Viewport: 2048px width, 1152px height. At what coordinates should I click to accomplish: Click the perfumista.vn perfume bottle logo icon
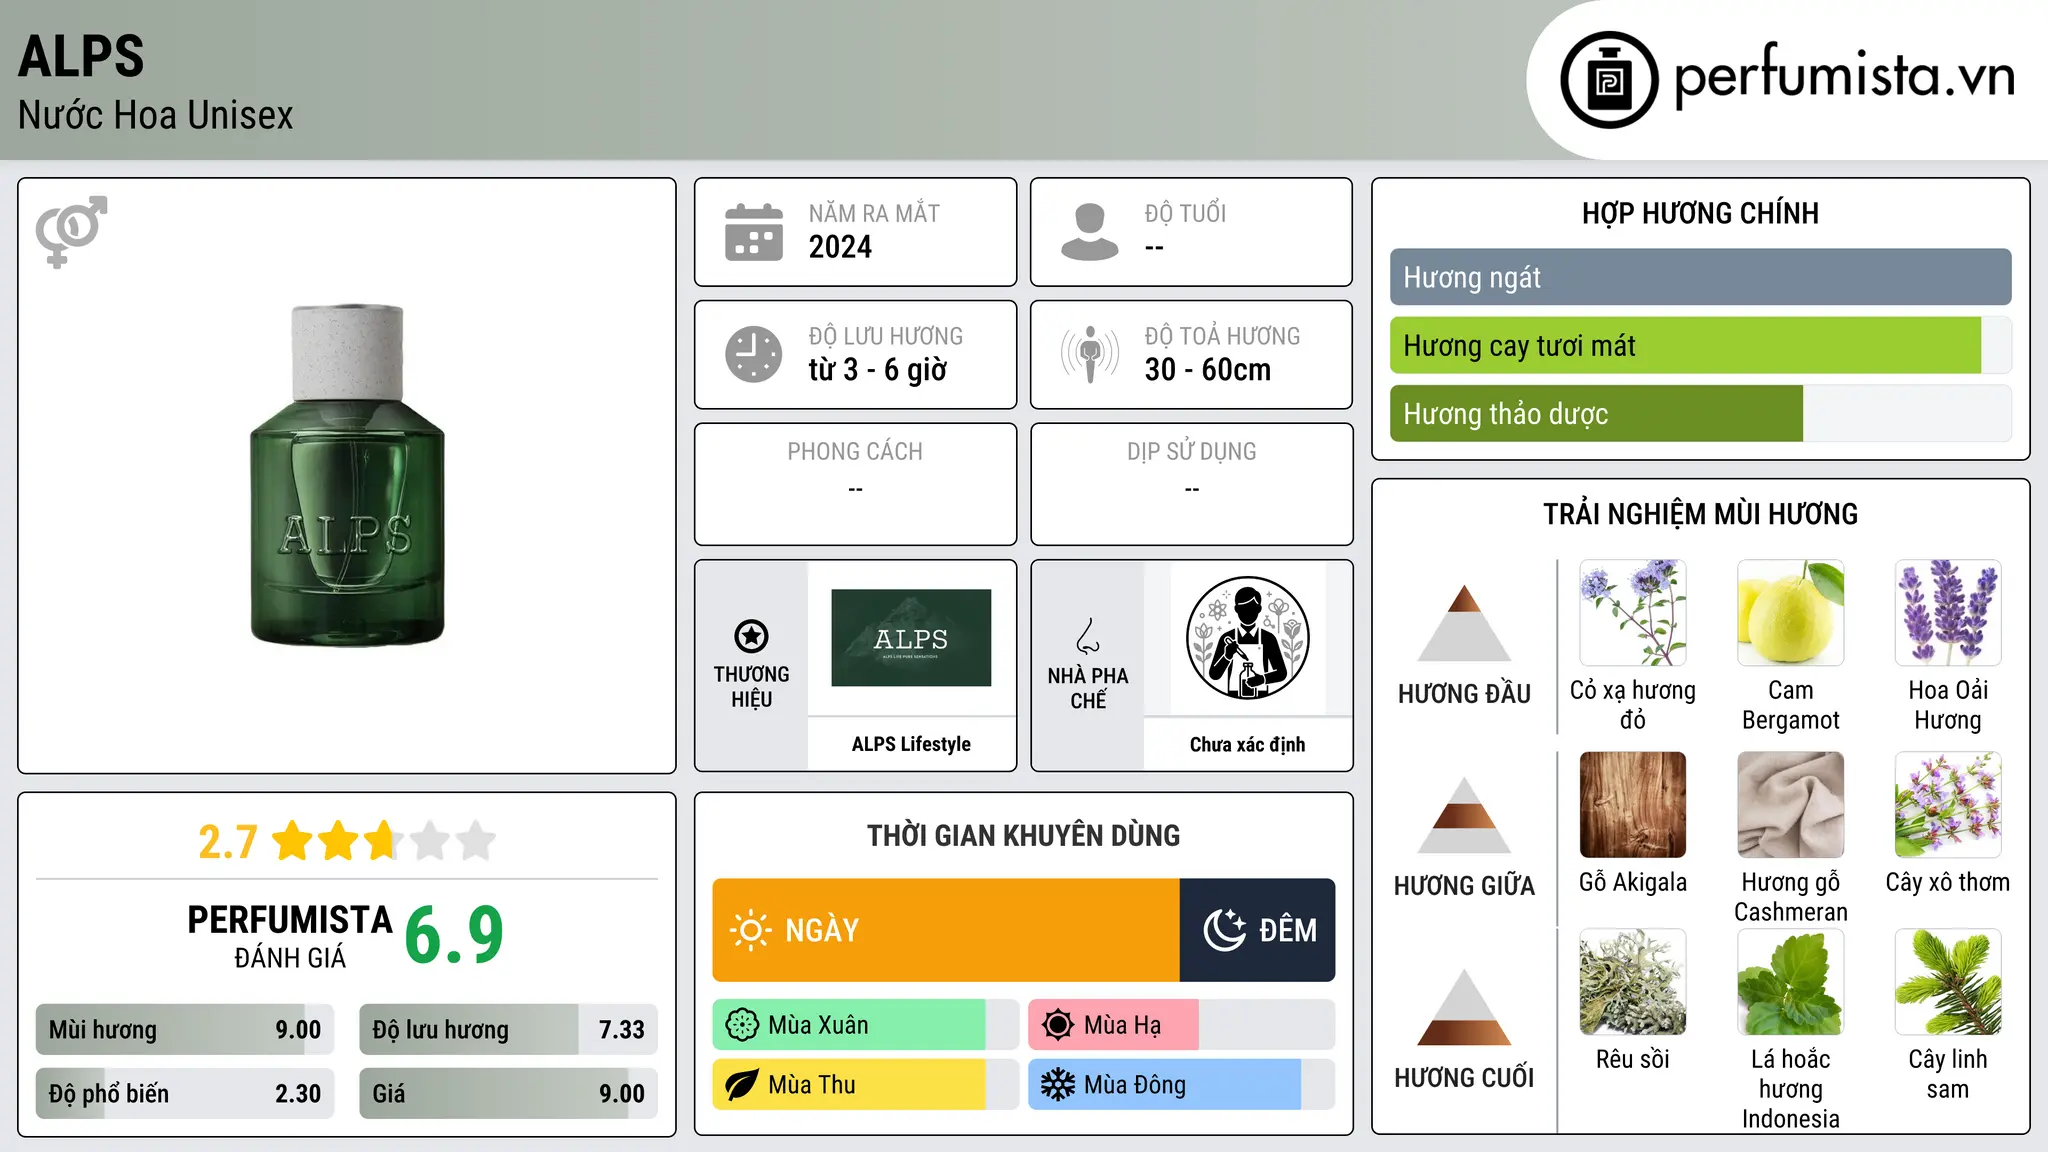[1609, 80]
